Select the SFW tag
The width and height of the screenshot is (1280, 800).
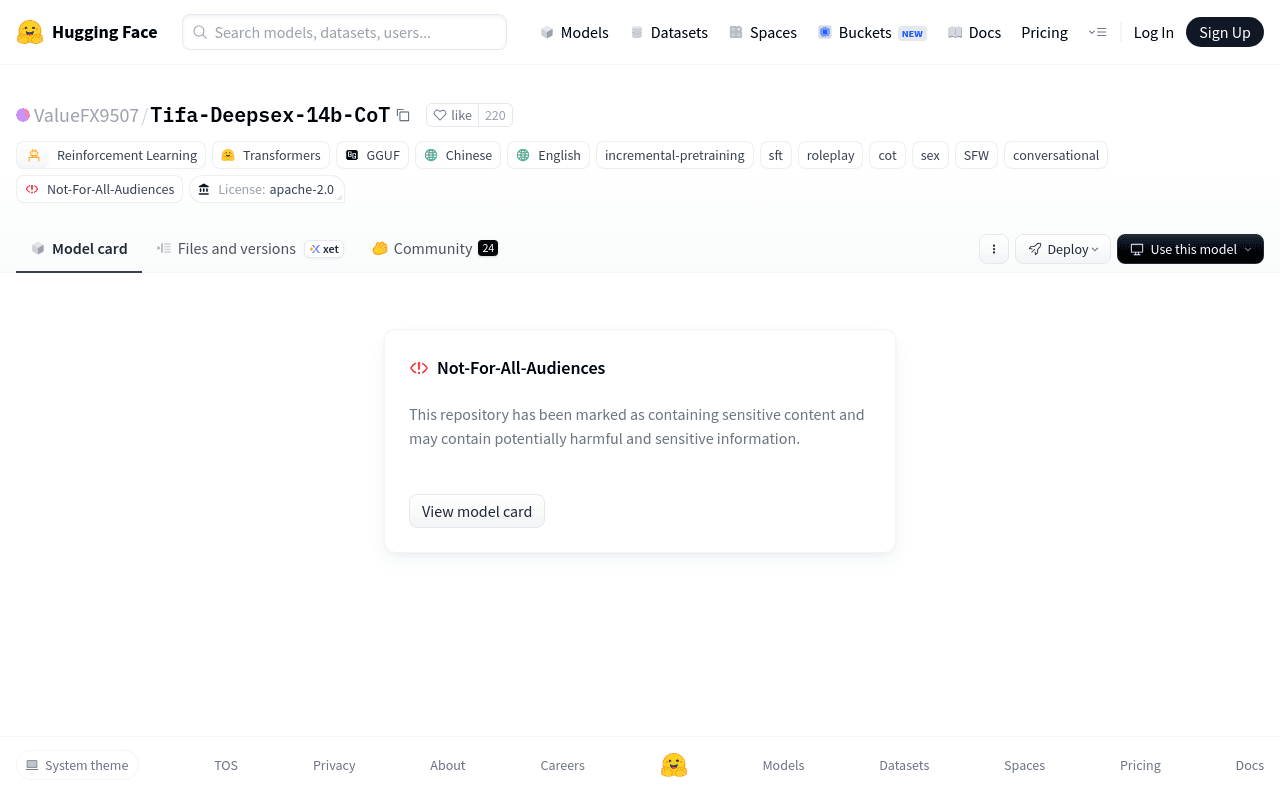(x=976, y=155)
